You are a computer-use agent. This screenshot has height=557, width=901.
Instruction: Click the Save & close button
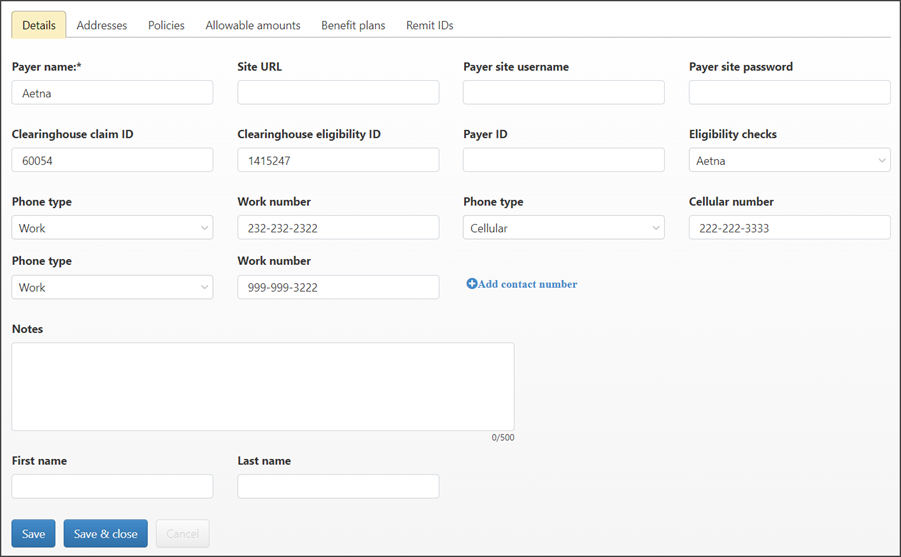(106, 533)
